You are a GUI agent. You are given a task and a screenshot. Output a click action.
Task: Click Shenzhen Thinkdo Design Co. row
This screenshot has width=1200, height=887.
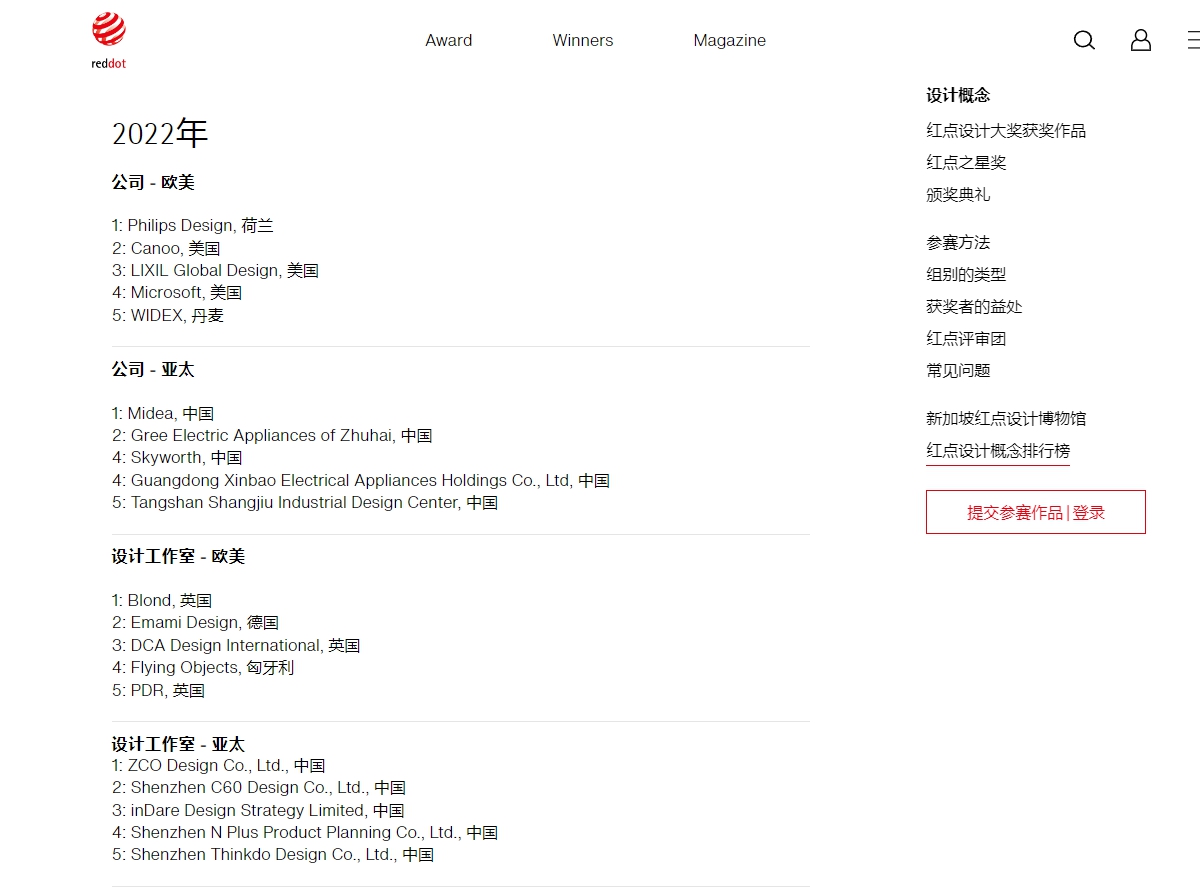pyautogui.click(x=273, y=855)
